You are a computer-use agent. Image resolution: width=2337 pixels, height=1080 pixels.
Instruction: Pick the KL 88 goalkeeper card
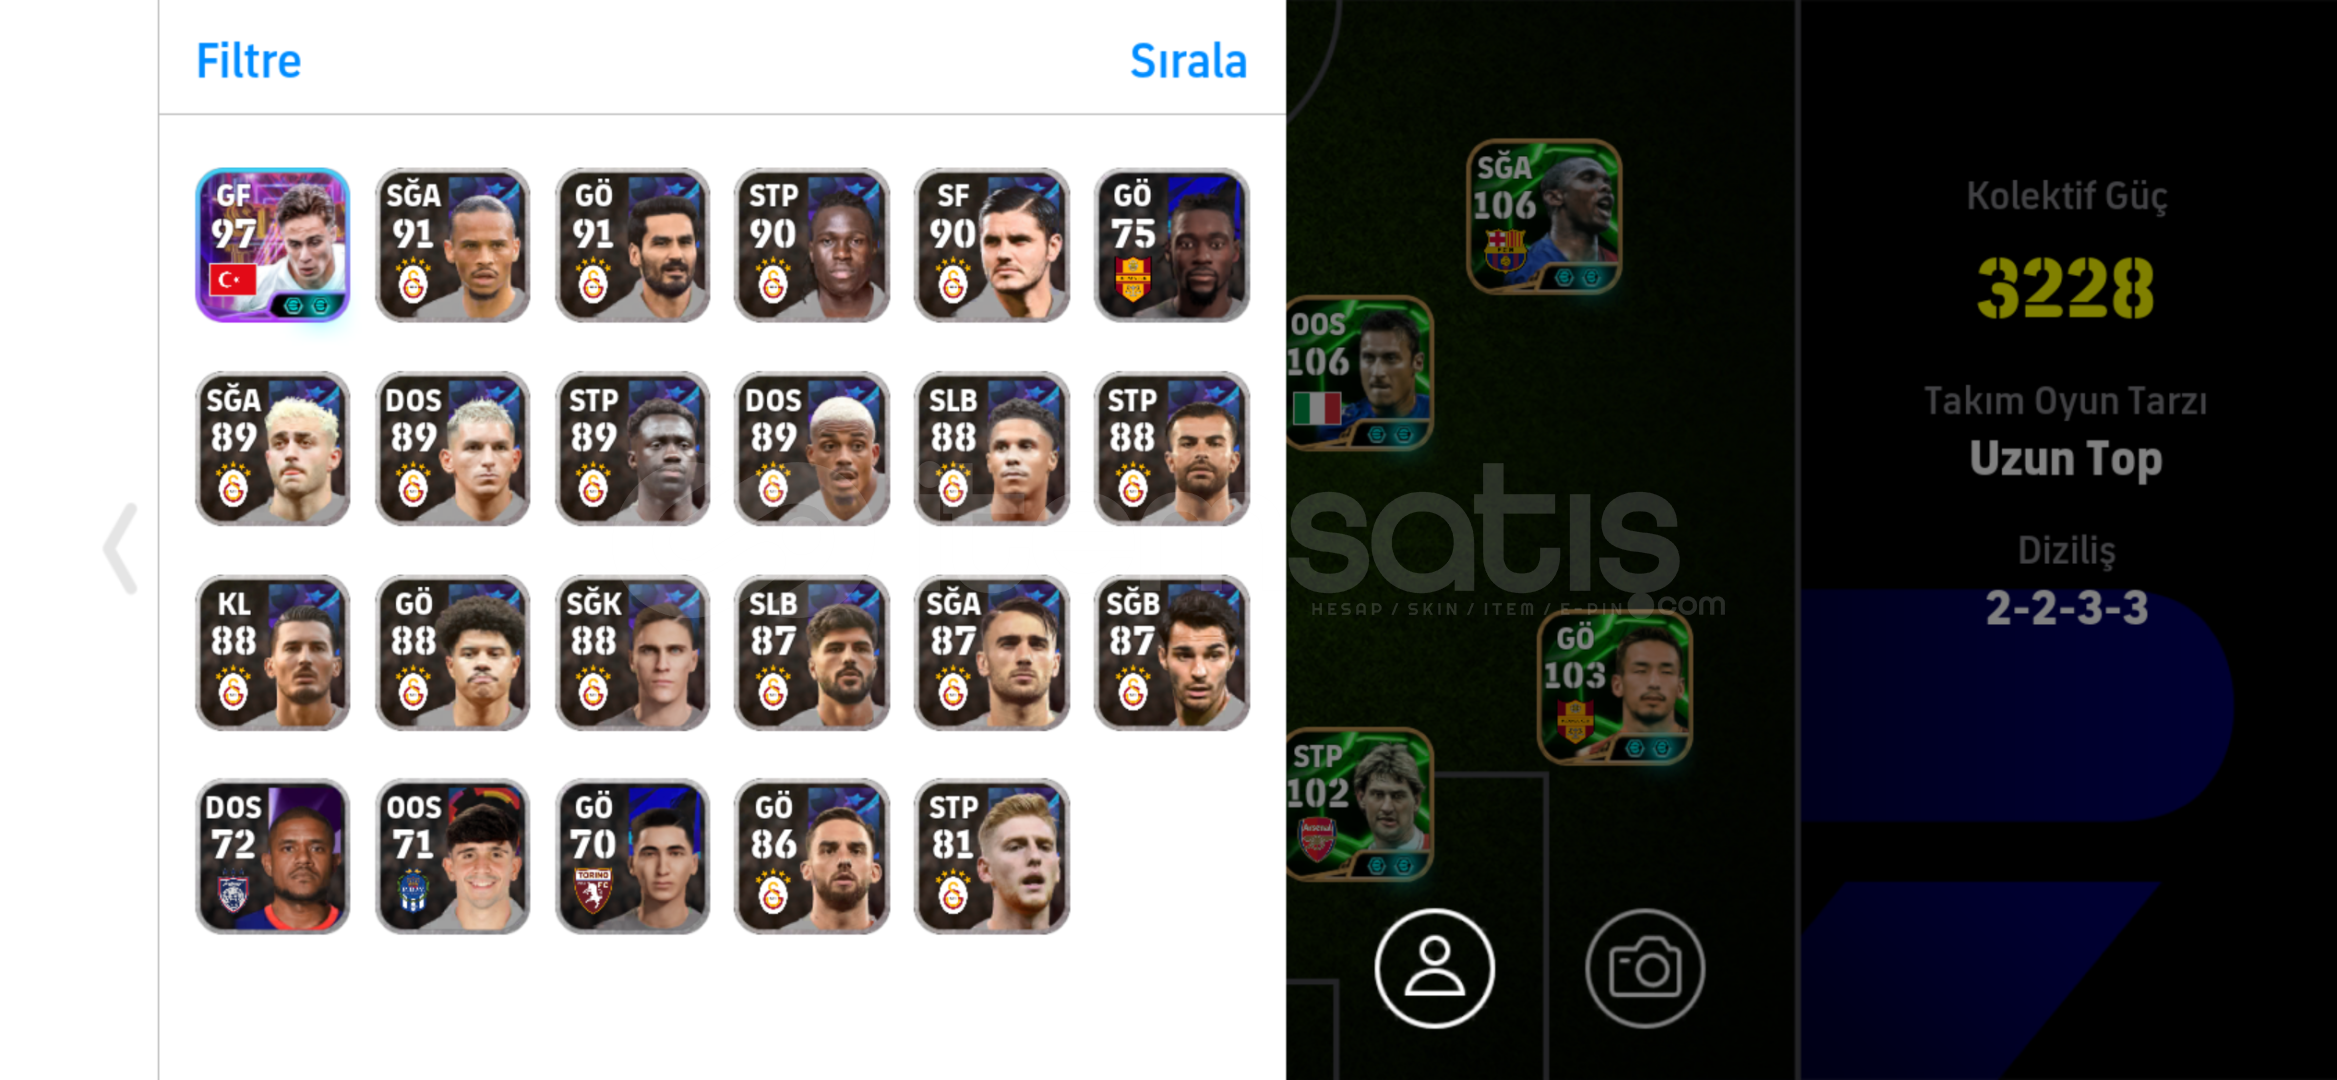(x=272, y=652)
